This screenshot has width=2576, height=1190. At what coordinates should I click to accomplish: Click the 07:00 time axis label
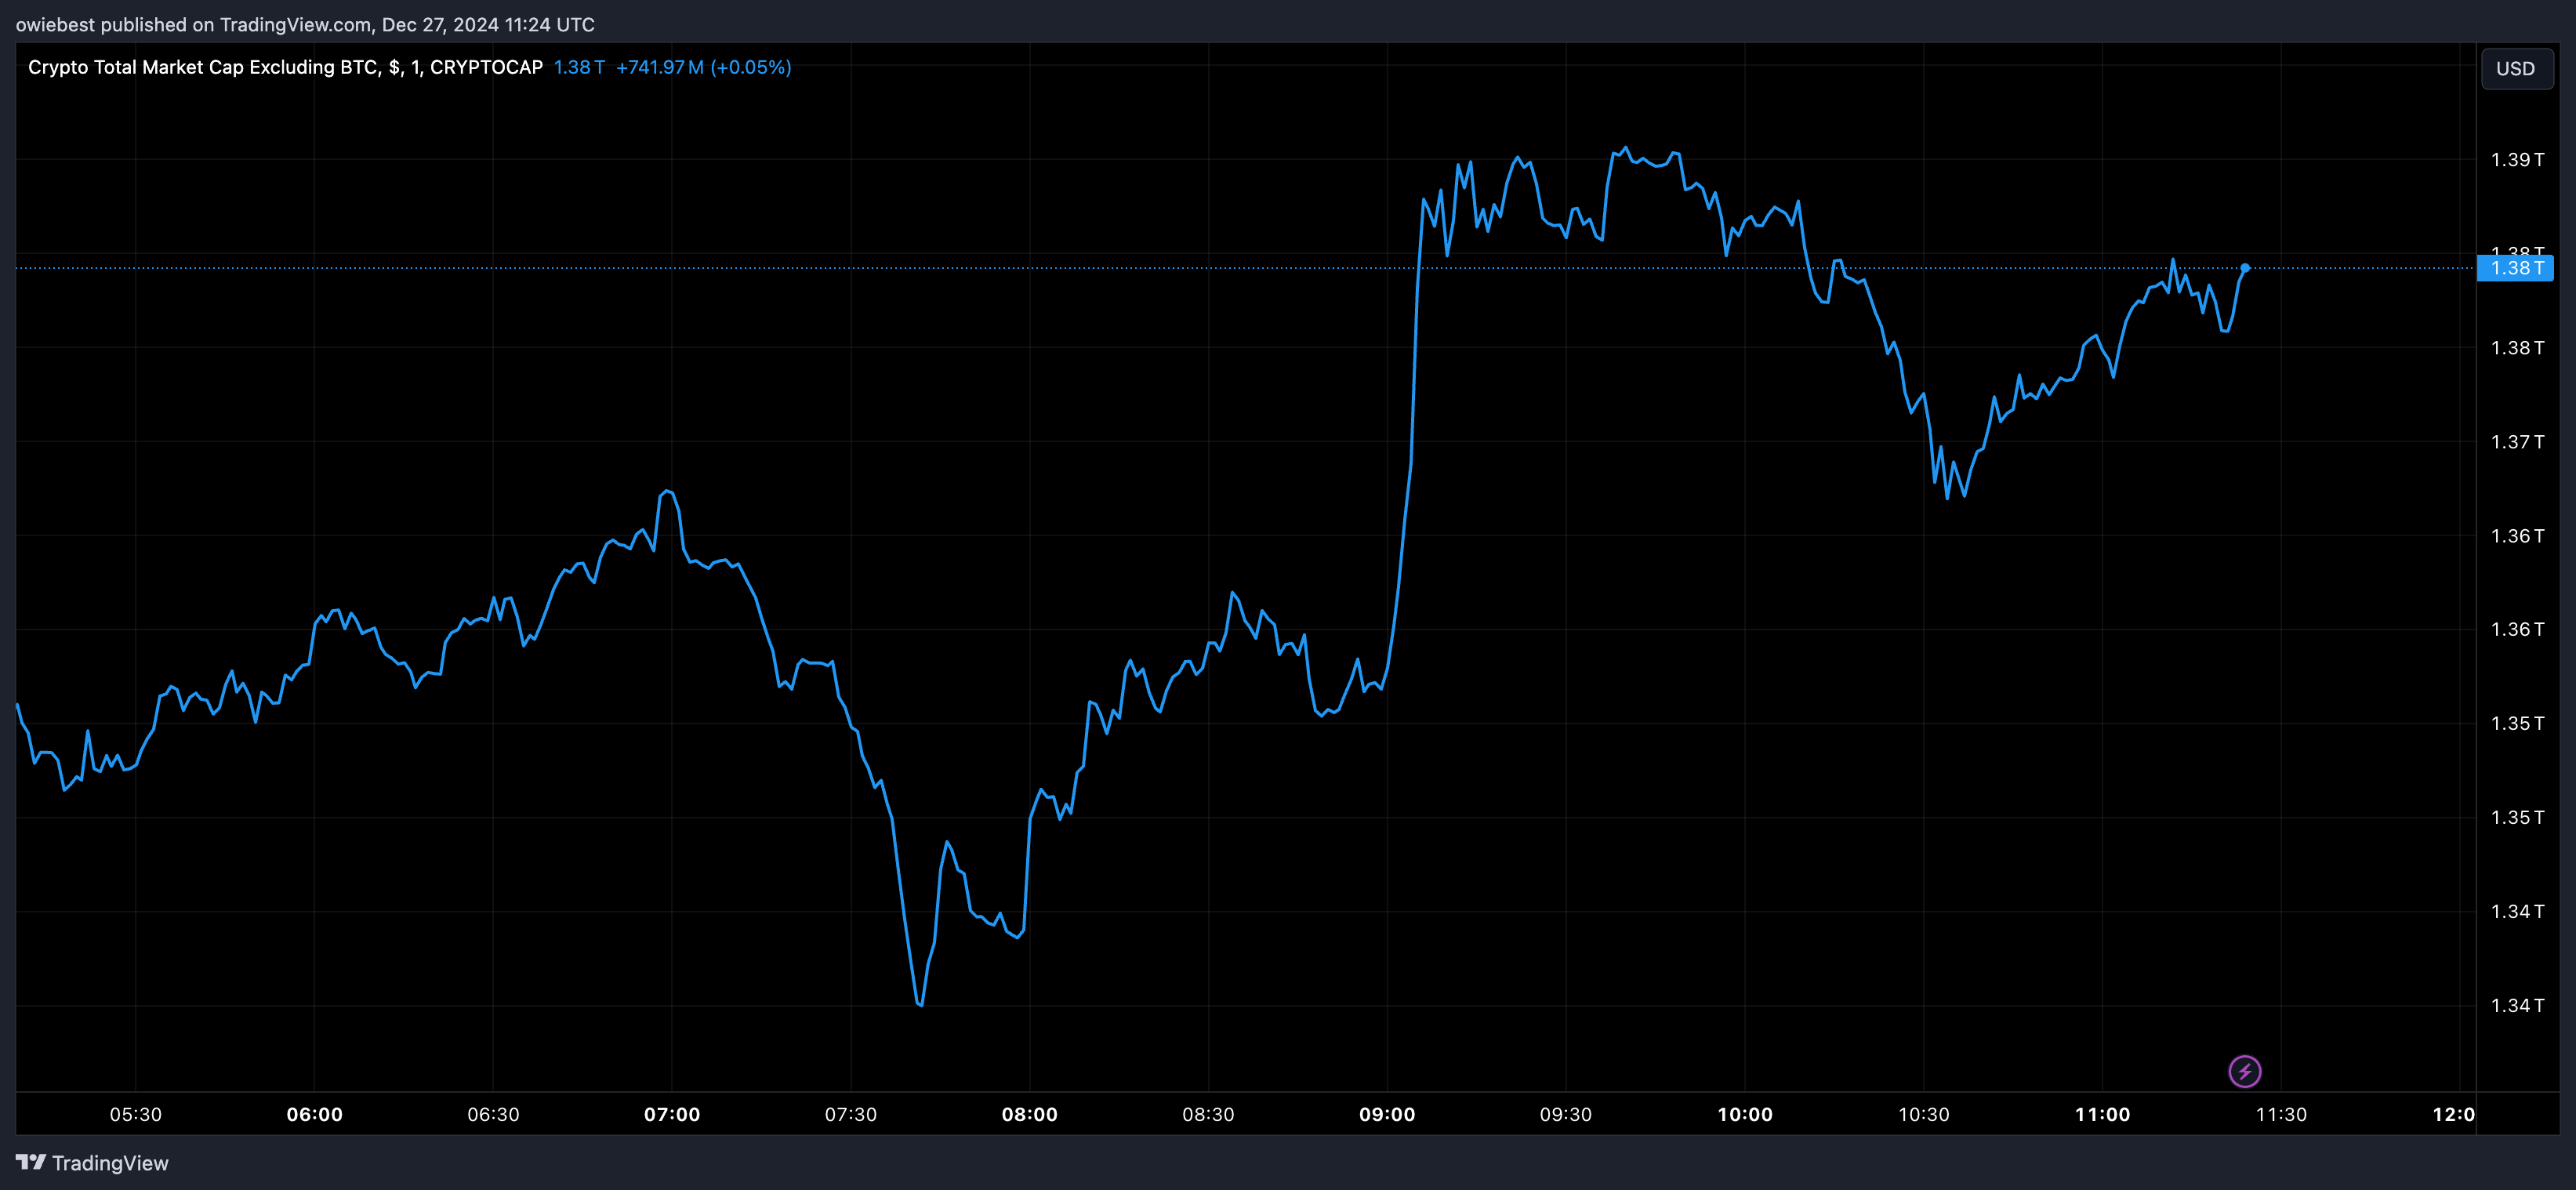click(x=672, y=1114)
